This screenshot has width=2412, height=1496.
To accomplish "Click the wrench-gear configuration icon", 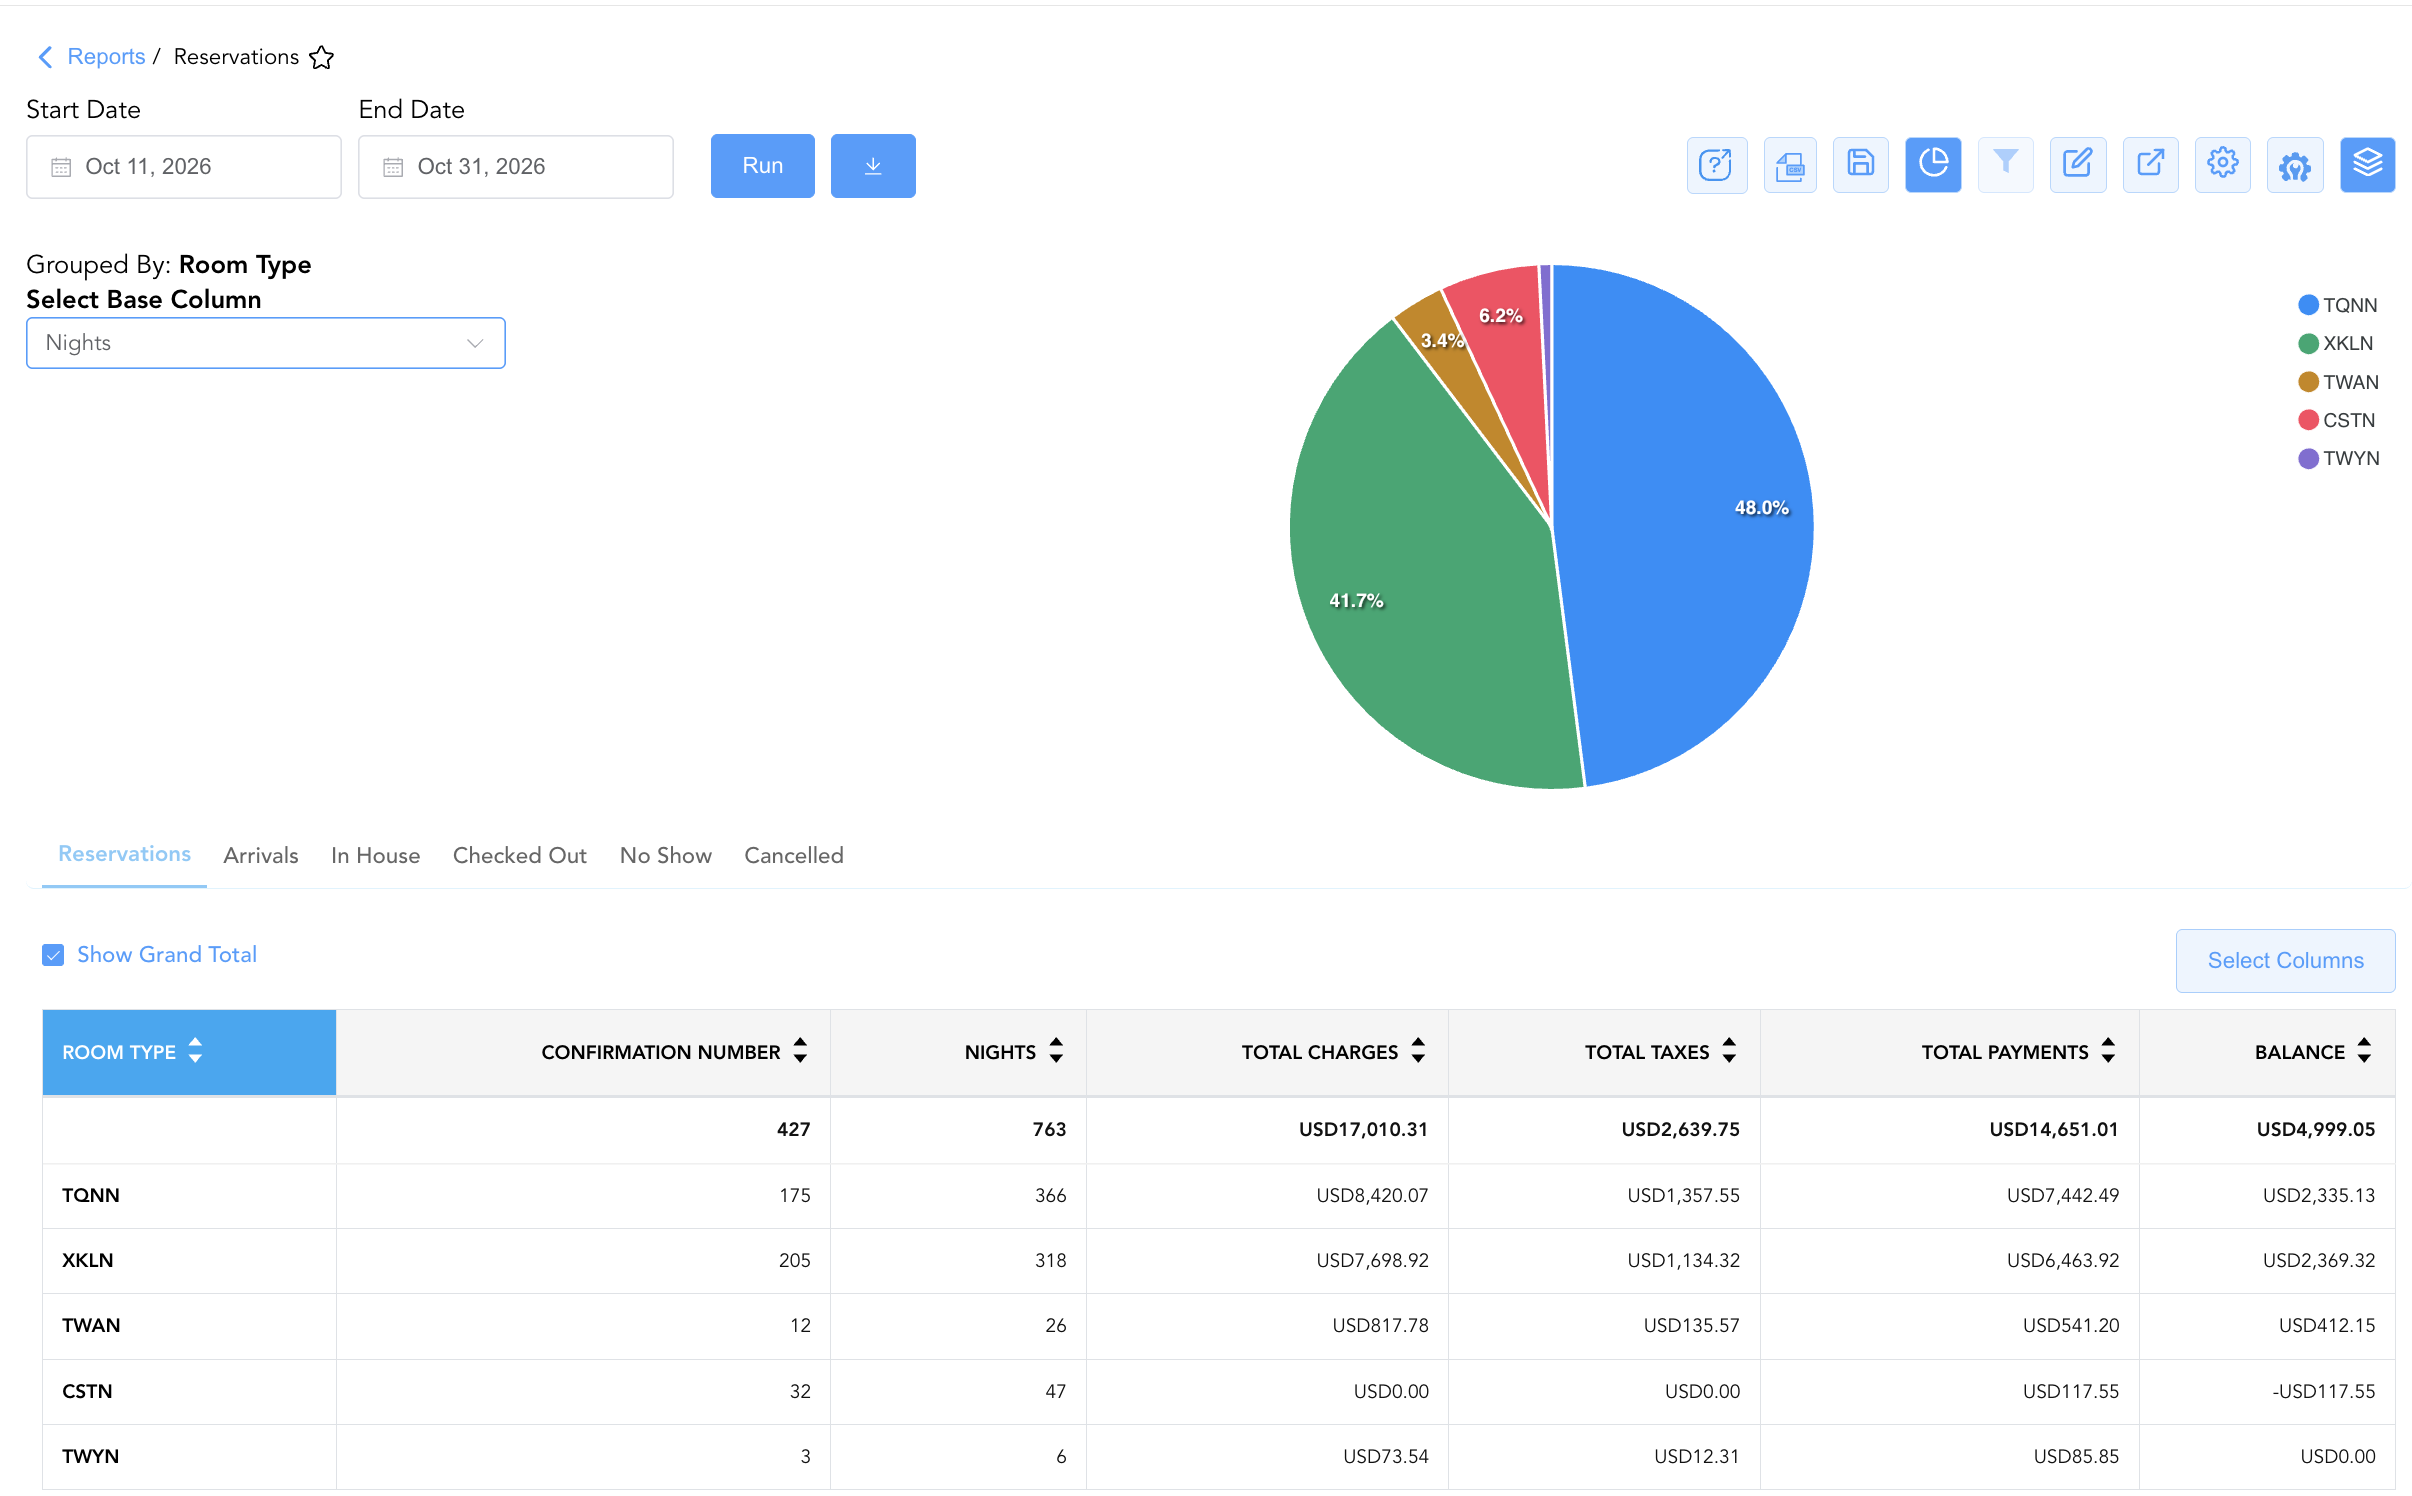I will 2294,165.
